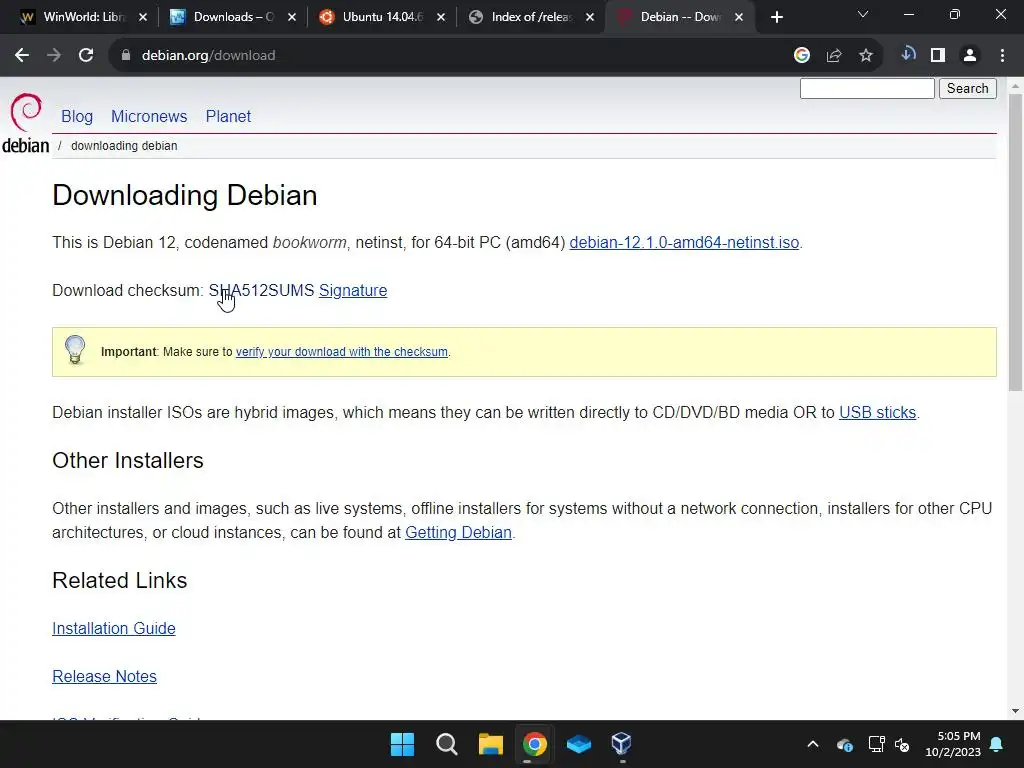Open the USB sticks link

pos(877,413)
